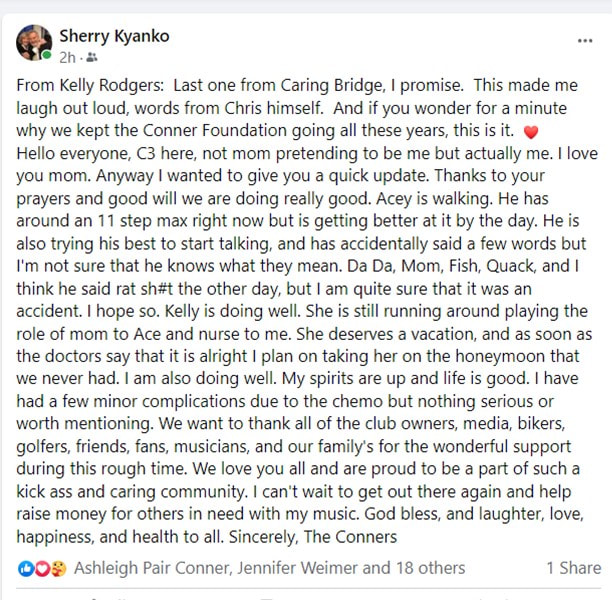
Task: Click the red heart emoji in post text
Action: click(531, 132)
